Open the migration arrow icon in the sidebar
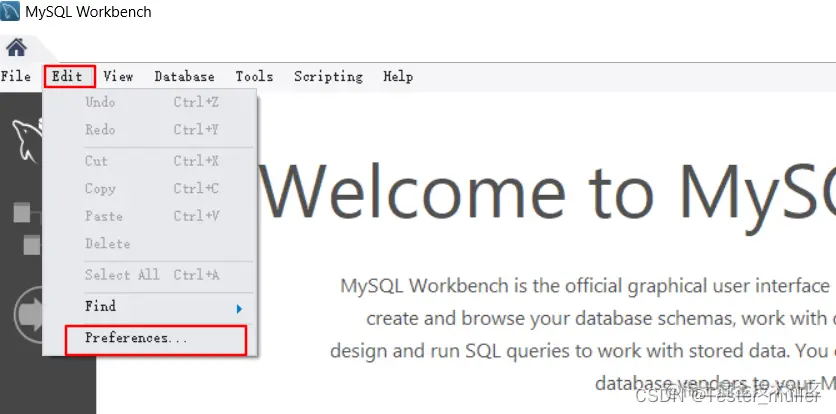The width and height of the screenshot is (836, 414). [x=30, y=315]
